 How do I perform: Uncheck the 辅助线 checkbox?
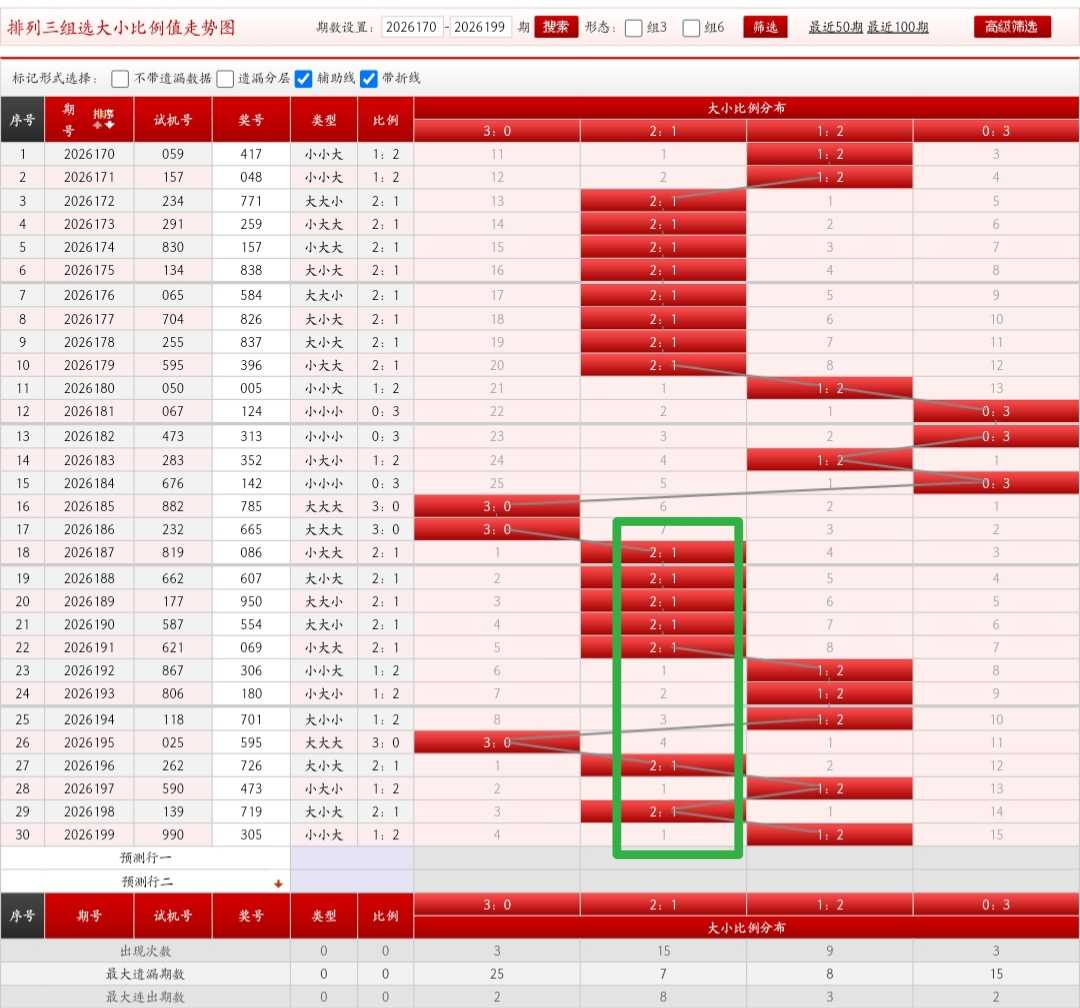click(x=303, y=79)
